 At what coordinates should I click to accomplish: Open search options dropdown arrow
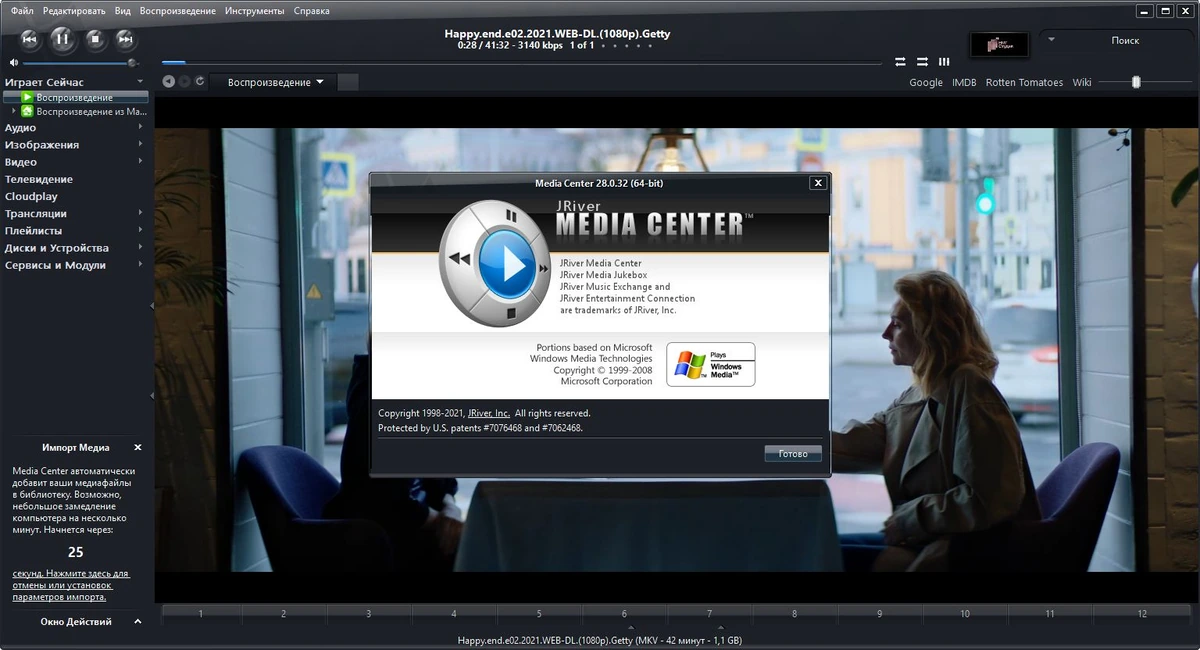tap(1051, 40)
